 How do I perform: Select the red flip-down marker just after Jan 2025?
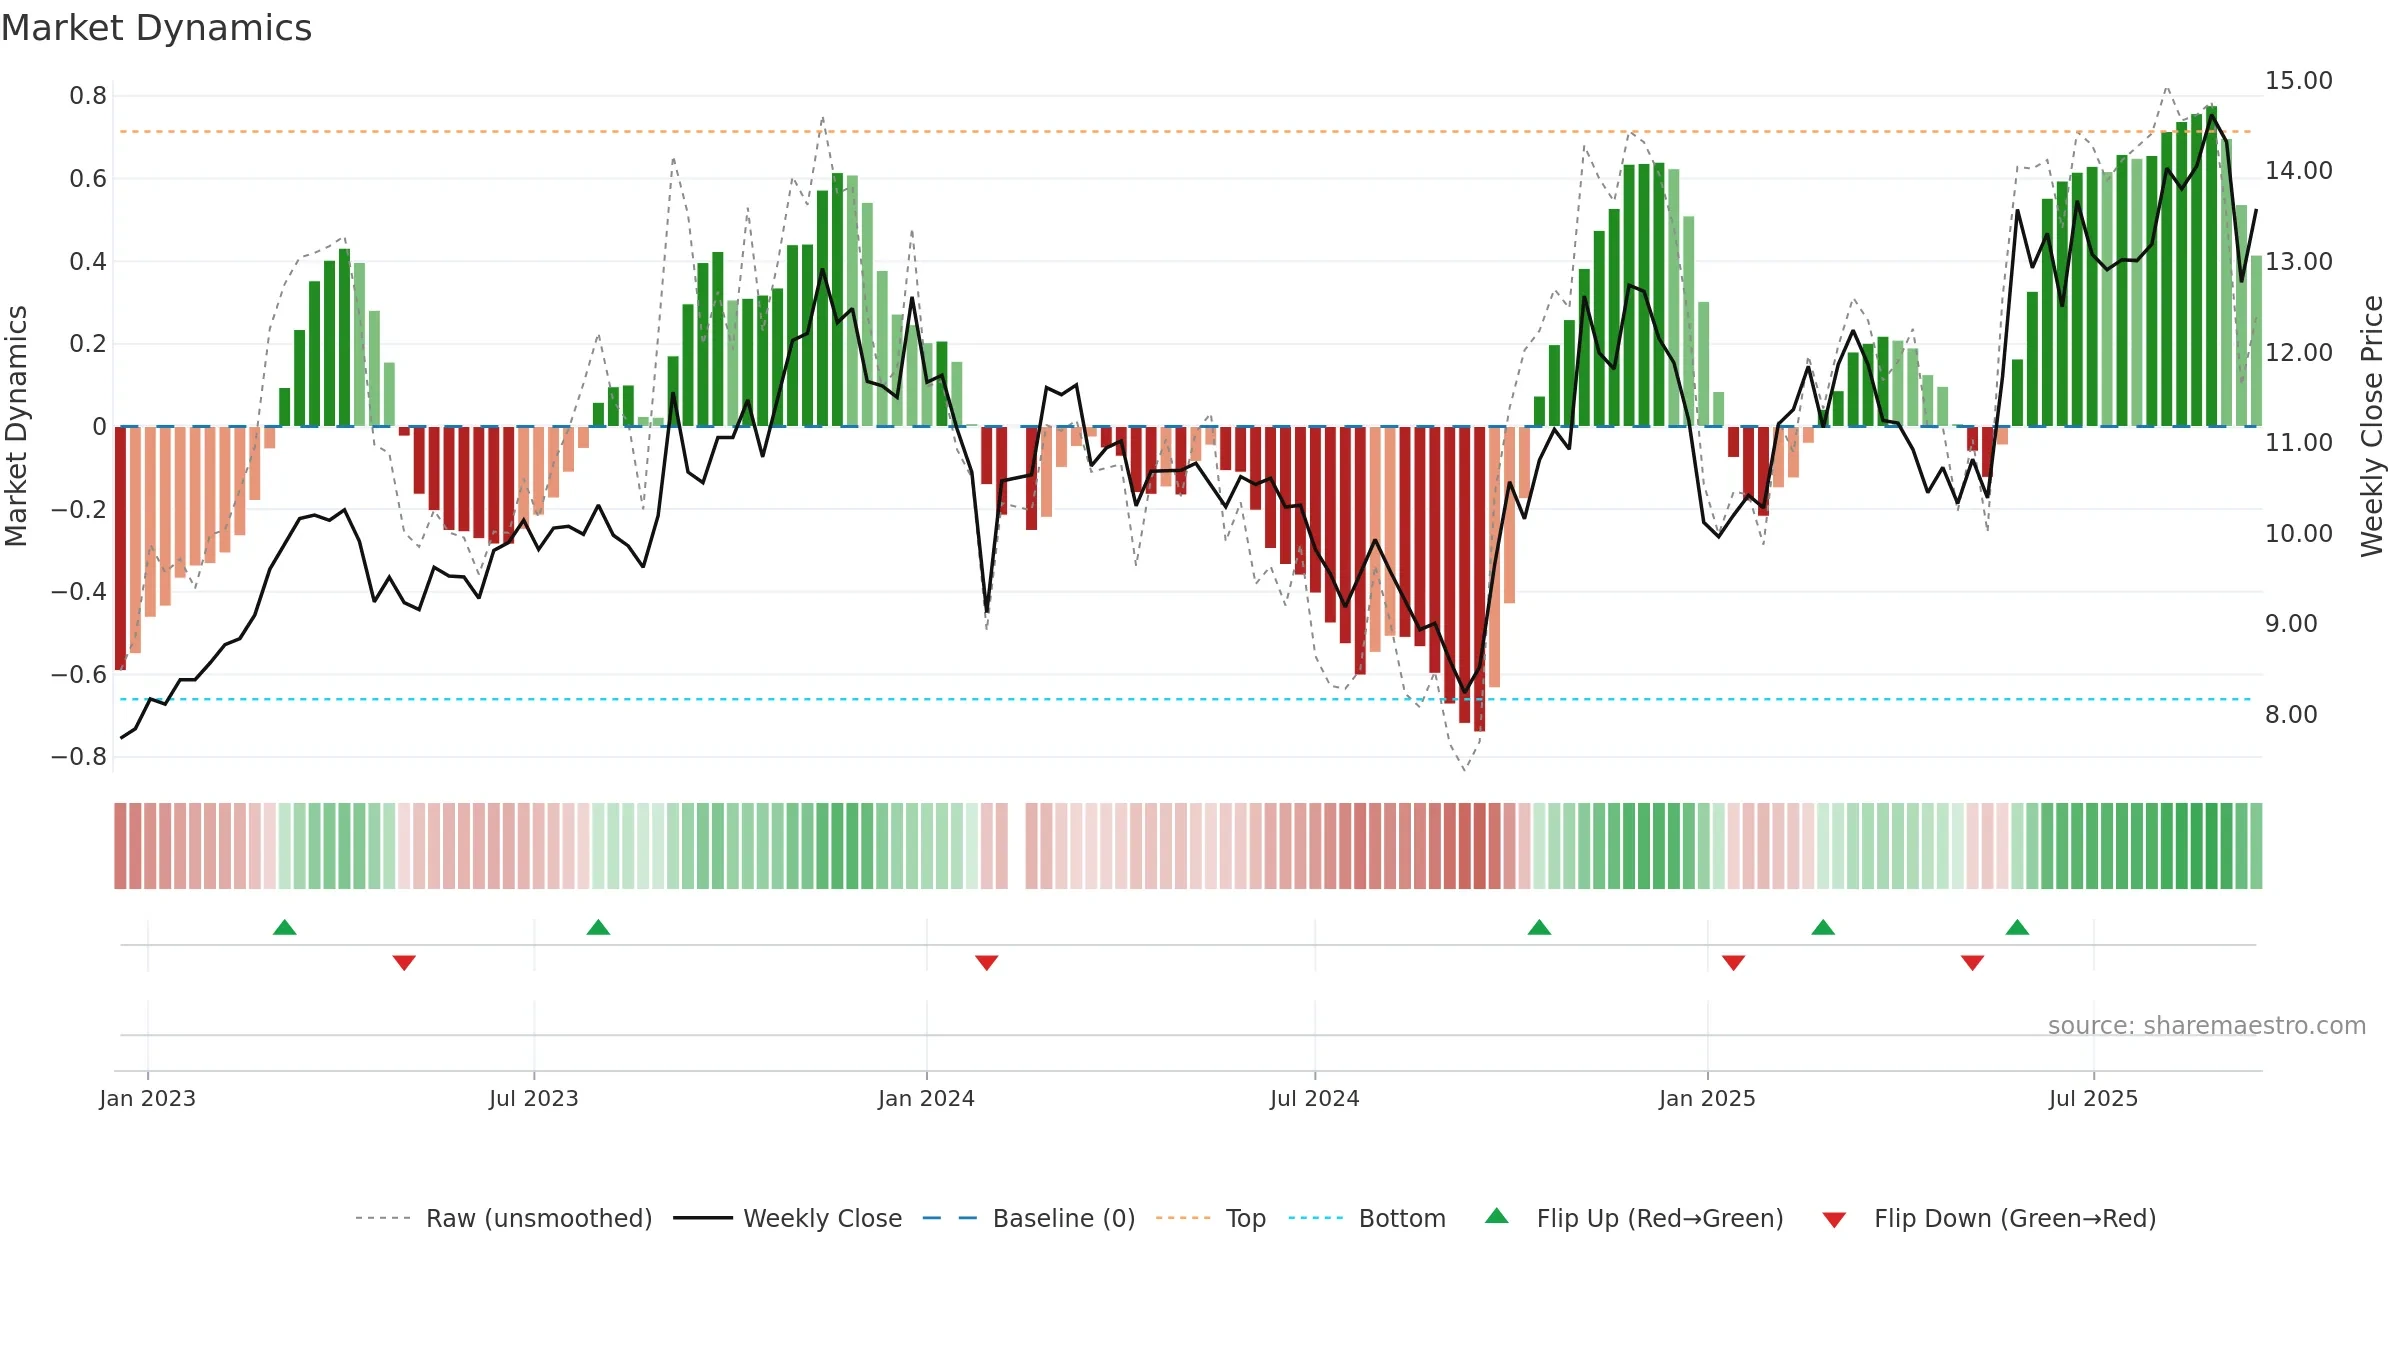1734,962
